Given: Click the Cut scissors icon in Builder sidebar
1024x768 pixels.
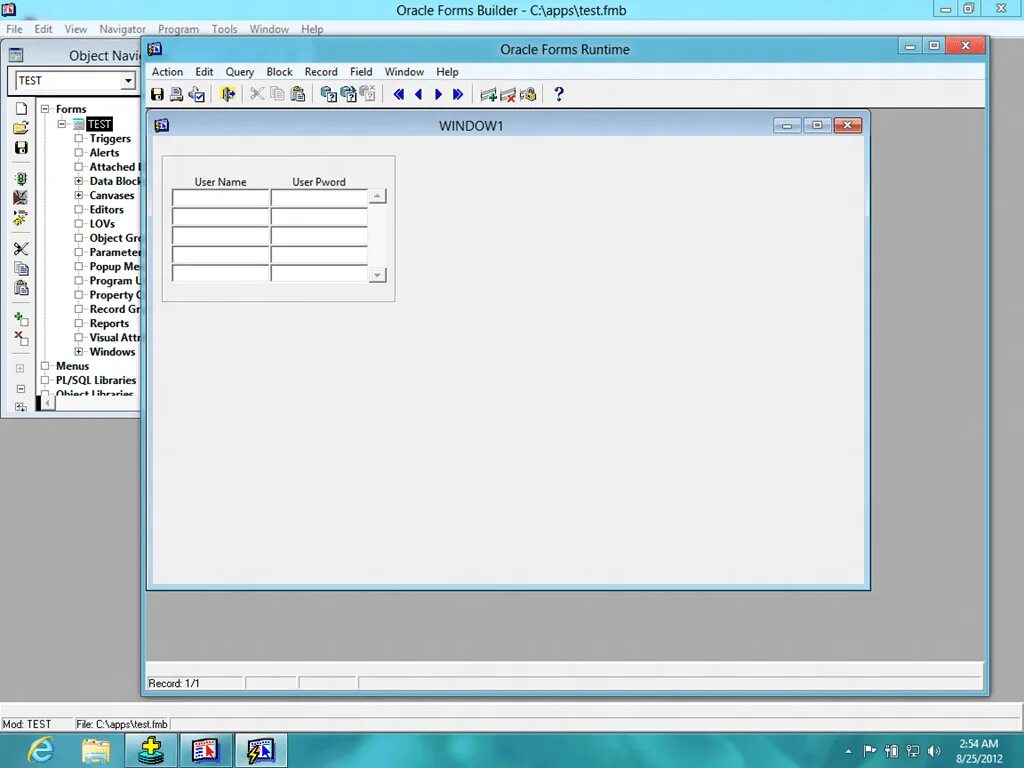Looking at the screenshot, I should click(21, 249).
